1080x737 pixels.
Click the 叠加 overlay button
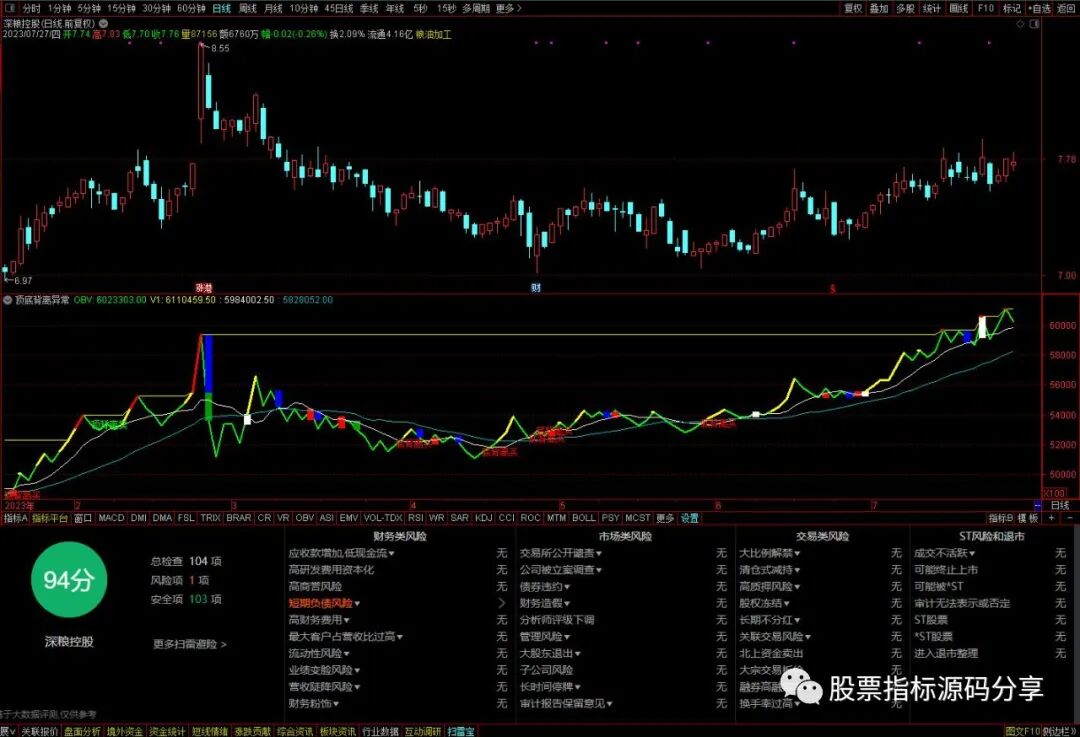[x=879, y=8]
